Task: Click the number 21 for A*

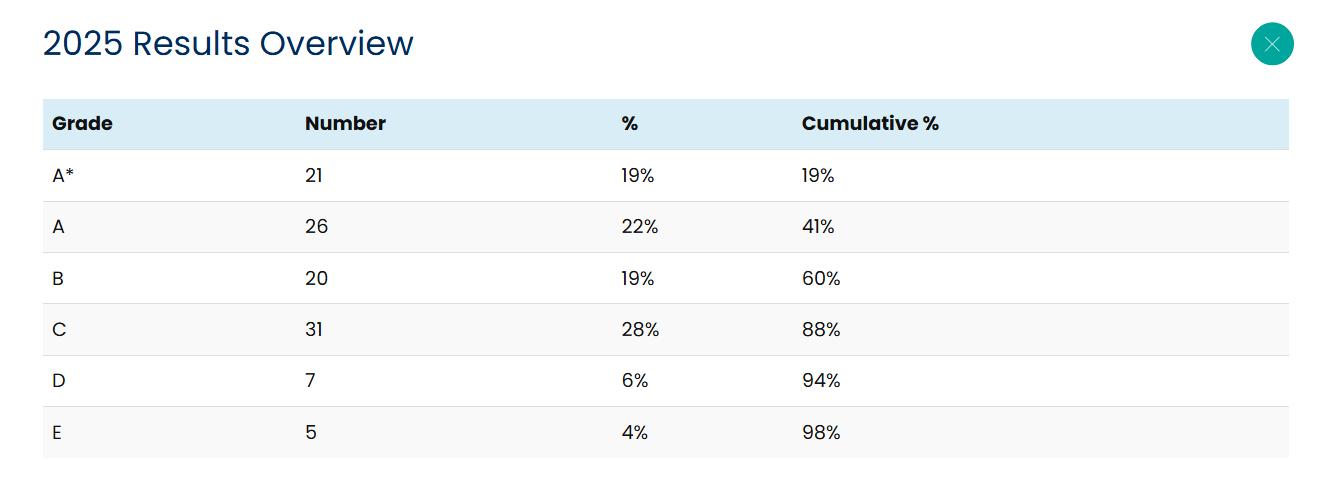Action: (x=314, y=176)
